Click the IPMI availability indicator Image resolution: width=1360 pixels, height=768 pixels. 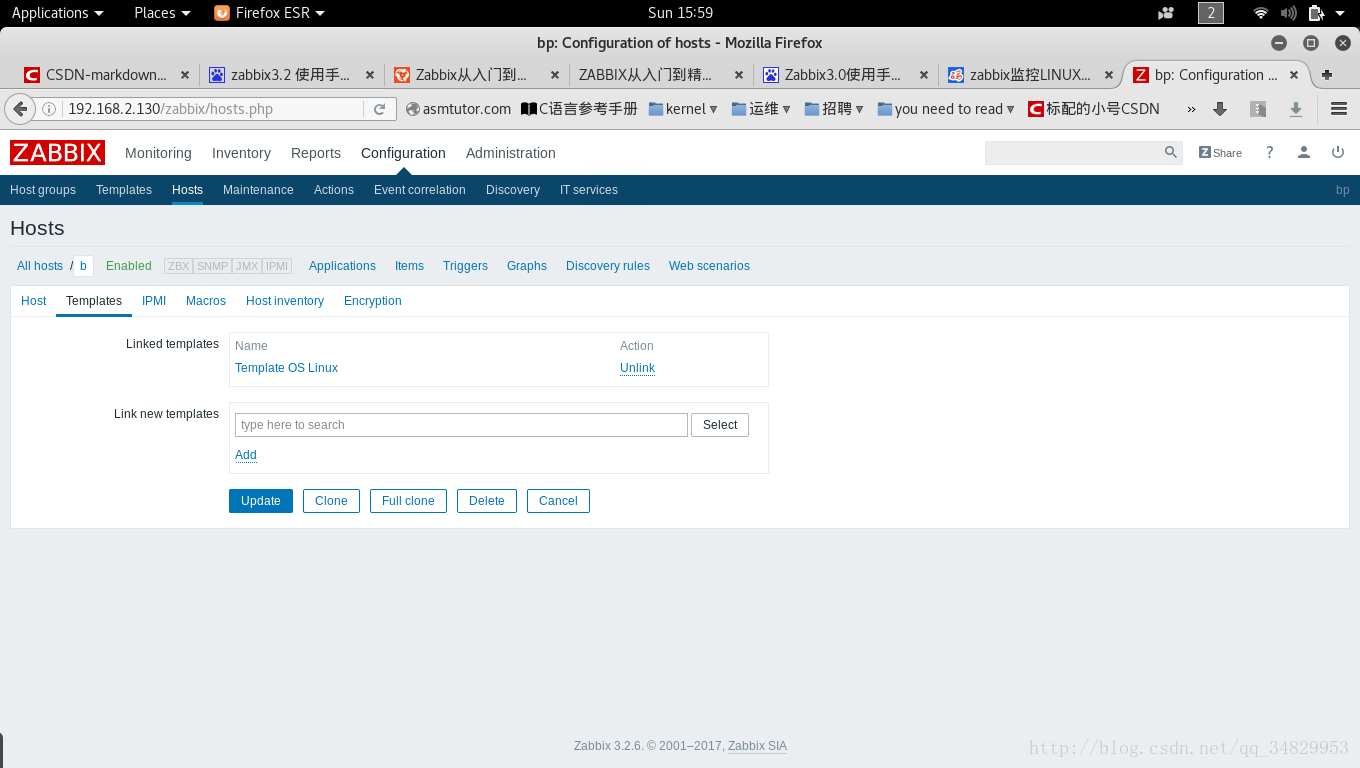tap(277, 266)
